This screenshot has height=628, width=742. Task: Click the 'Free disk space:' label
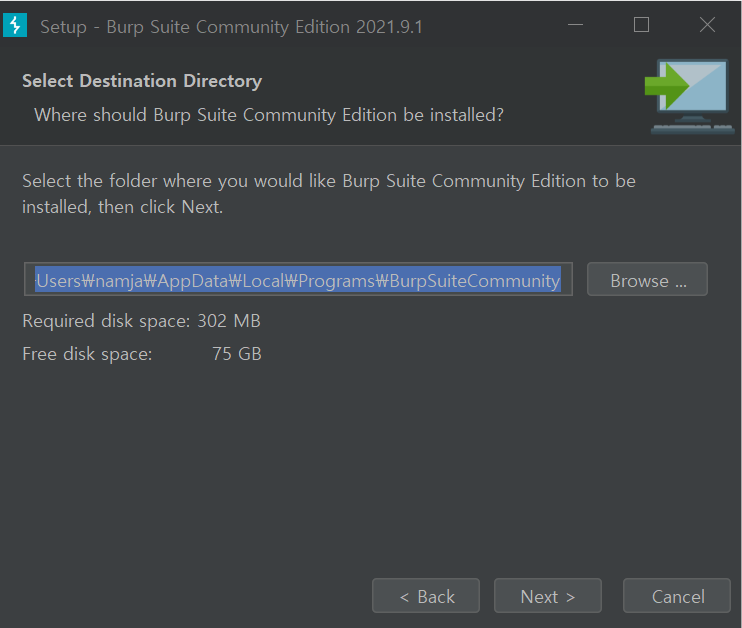point(88,354)
